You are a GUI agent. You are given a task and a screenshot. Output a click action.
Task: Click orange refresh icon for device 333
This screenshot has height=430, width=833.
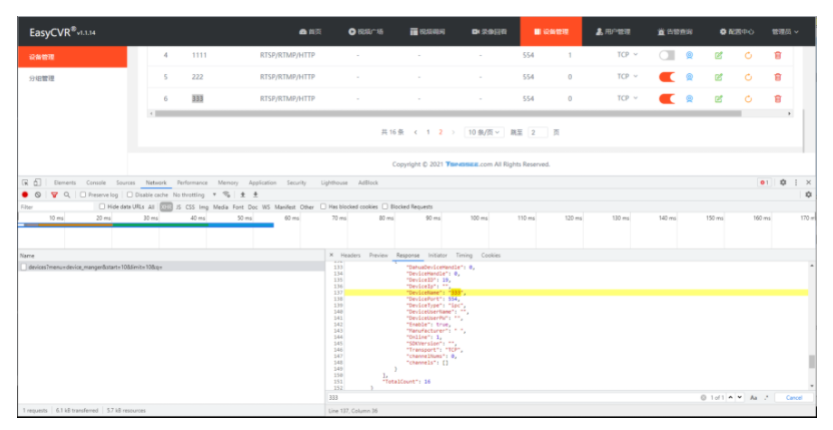(748, 99)
